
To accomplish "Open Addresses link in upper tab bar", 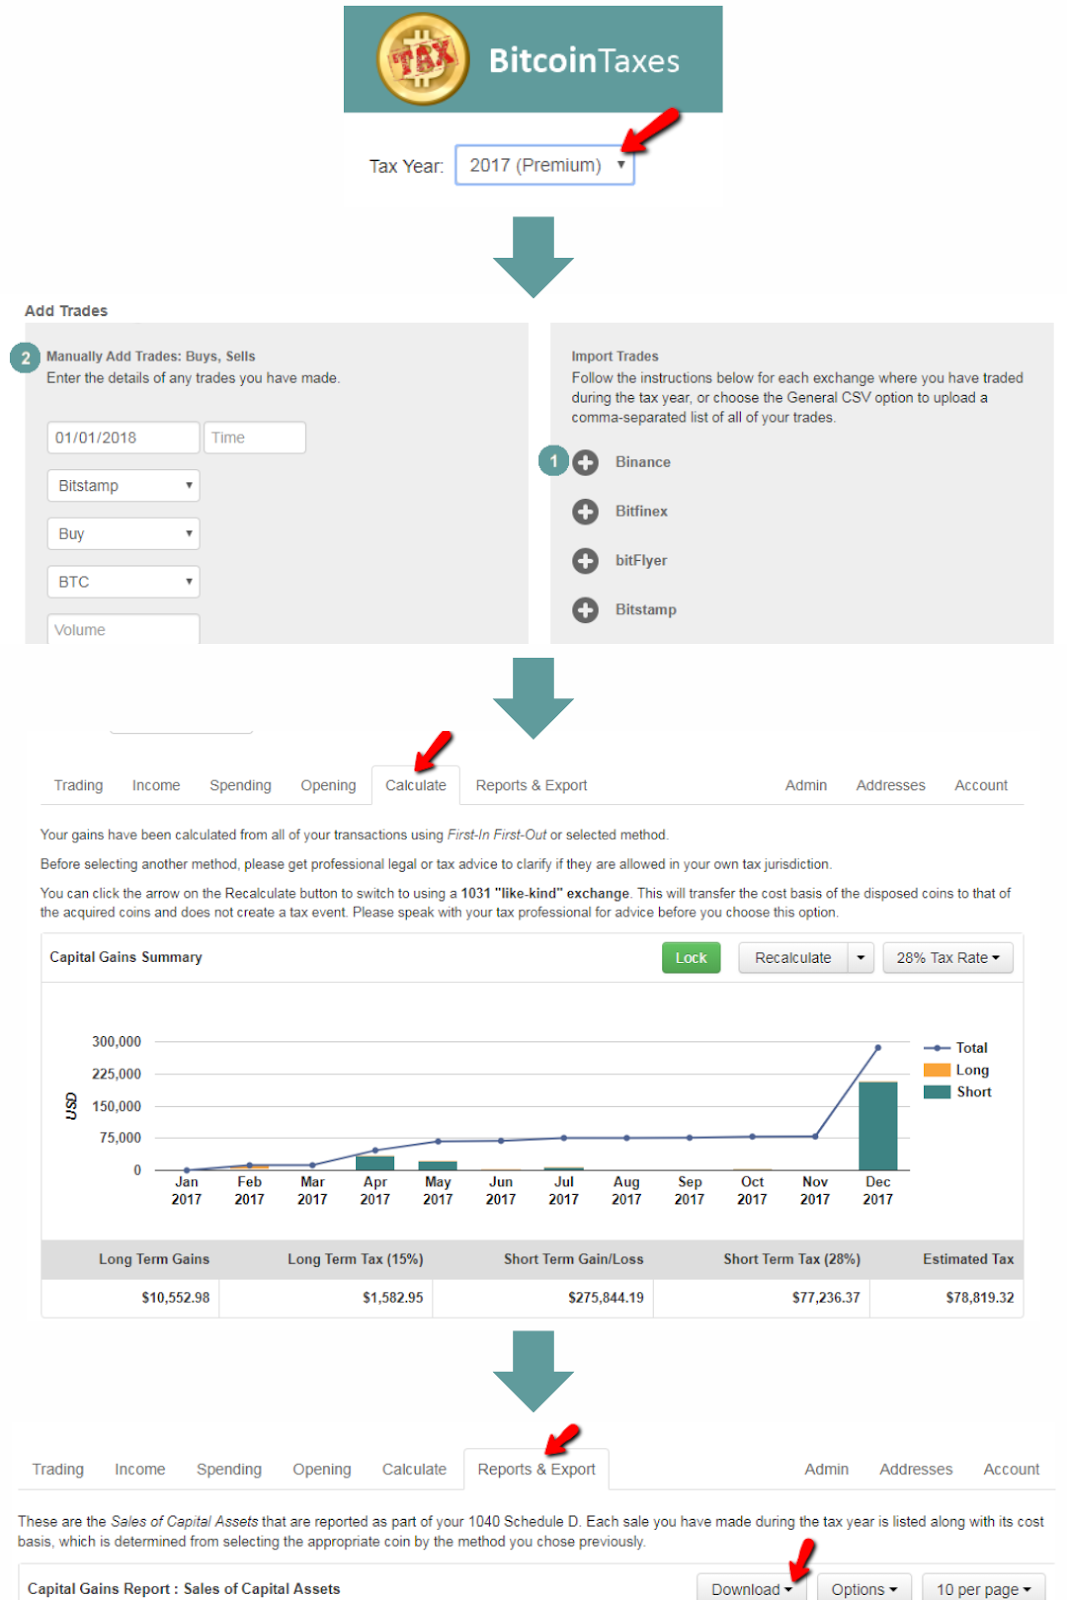I will [891, 786].
